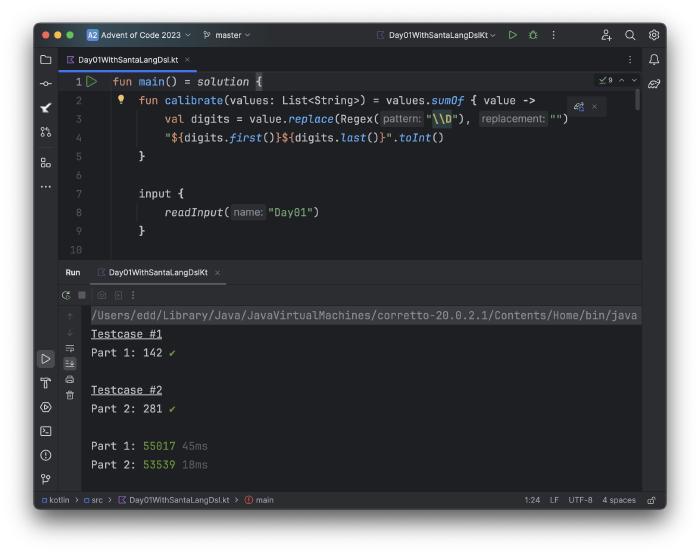This screenshot has width=700, height=554.
Task: Click the 53539 result in the console
Action: coord(159,465)
